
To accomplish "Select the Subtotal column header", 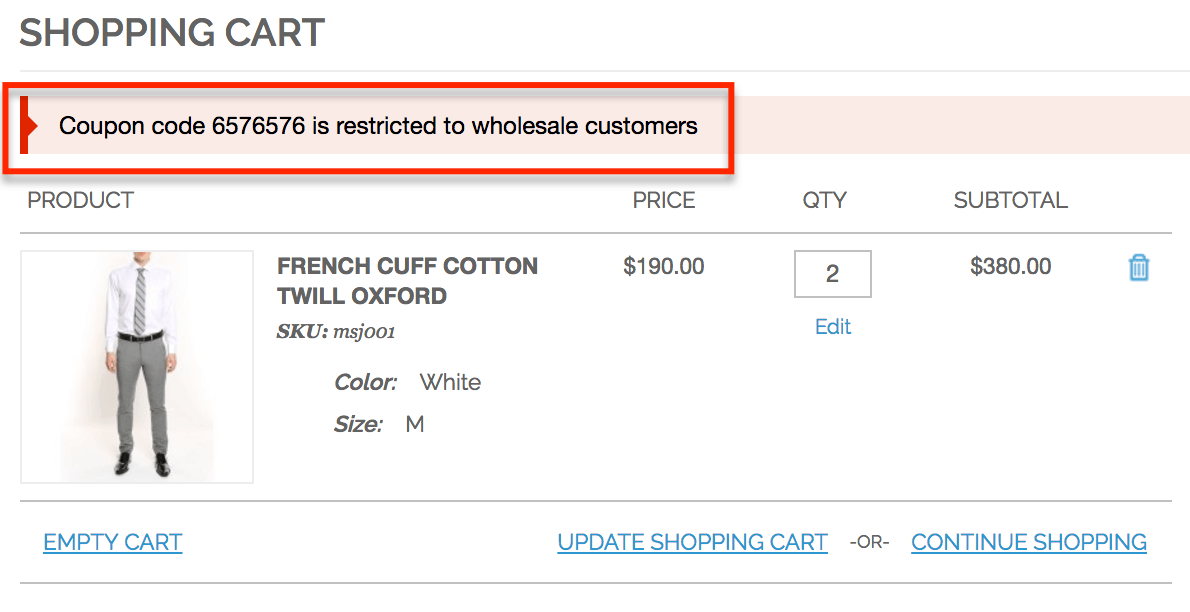I will click(1010, 200).
